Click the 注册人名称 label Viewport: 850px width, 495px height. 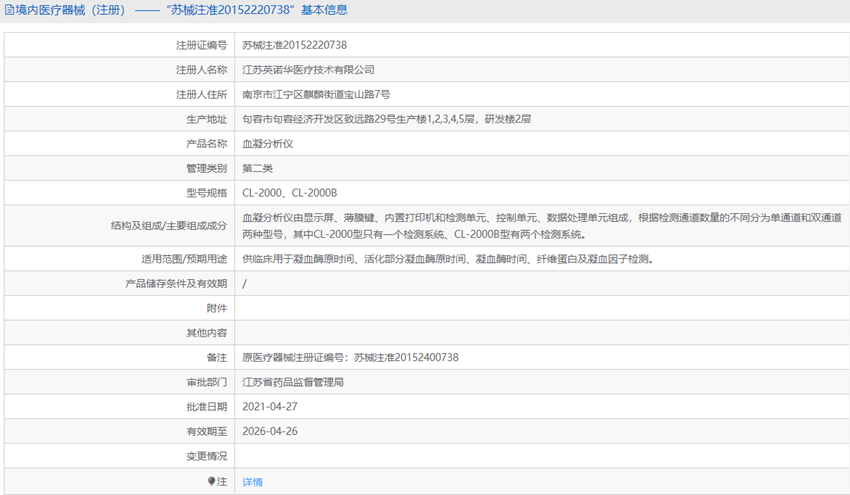pyautogui.click(x=202, y=70)
